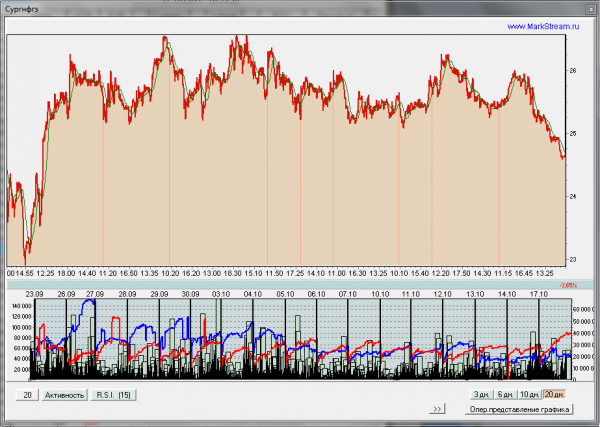The height and width of the screenshot is (427, 600).
Task: Close the Сургнфгз chart window
Action: [590, 9]
